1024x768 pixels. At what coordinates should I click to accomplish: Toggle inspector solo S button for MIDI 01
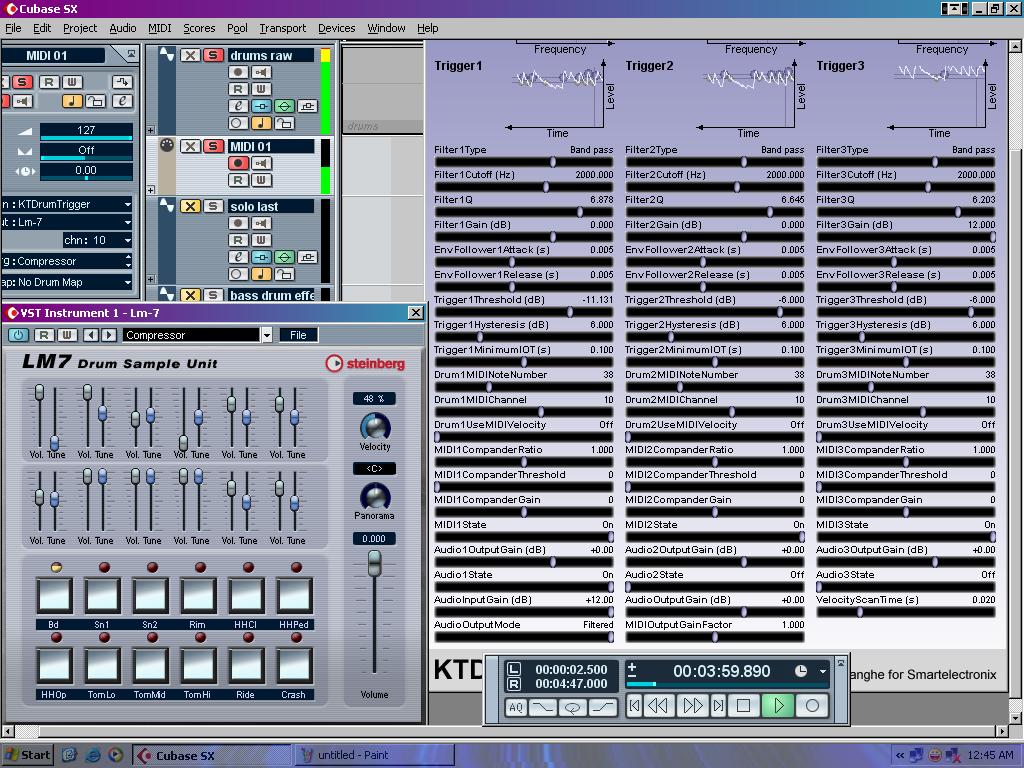22,82
